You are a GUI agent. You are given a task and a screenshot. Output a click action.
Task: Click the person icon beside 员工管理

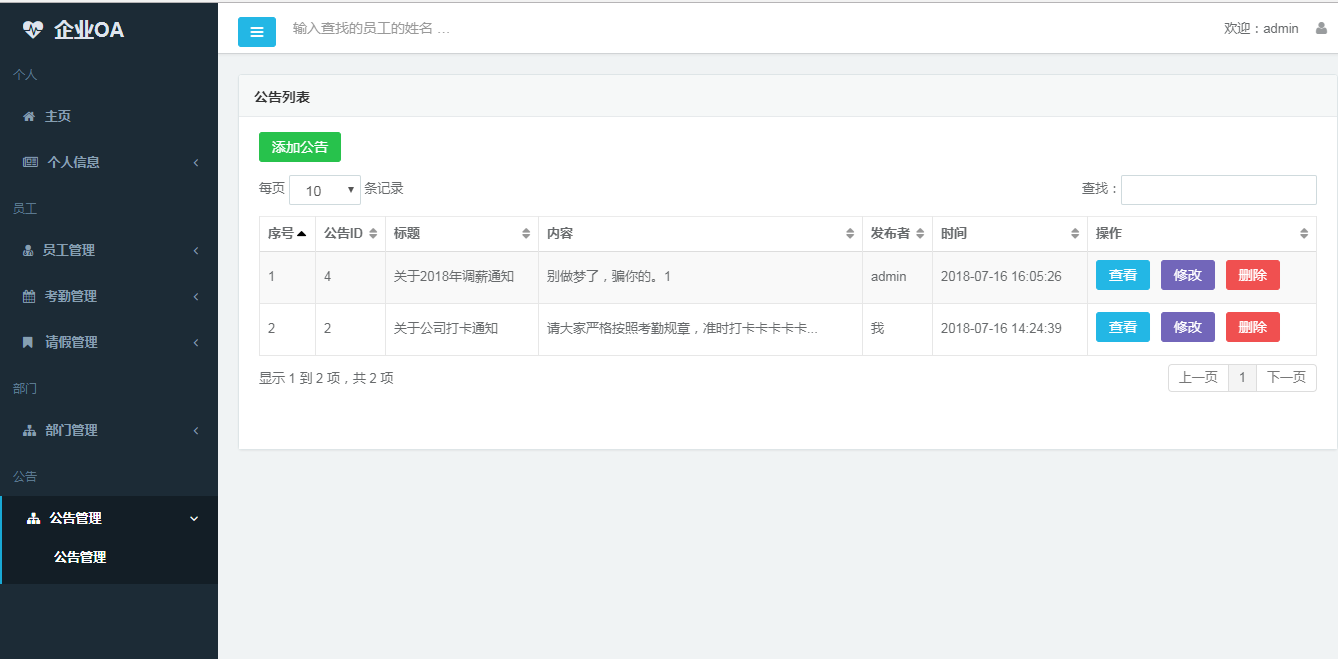click(x=28, y=250)
